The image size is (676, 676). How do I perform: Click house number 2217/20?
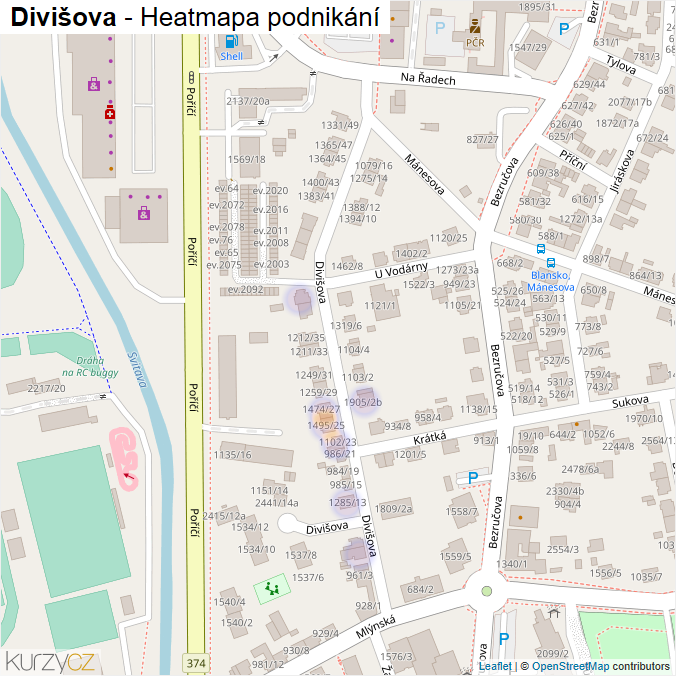tap(47, 388)
